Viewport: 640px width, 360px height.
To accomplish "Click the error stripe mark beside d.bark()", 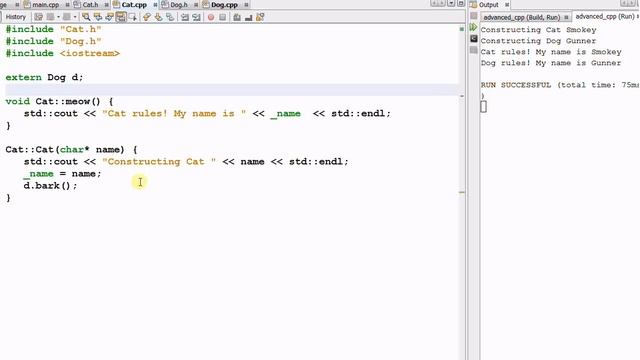I will tap(462, 192).
